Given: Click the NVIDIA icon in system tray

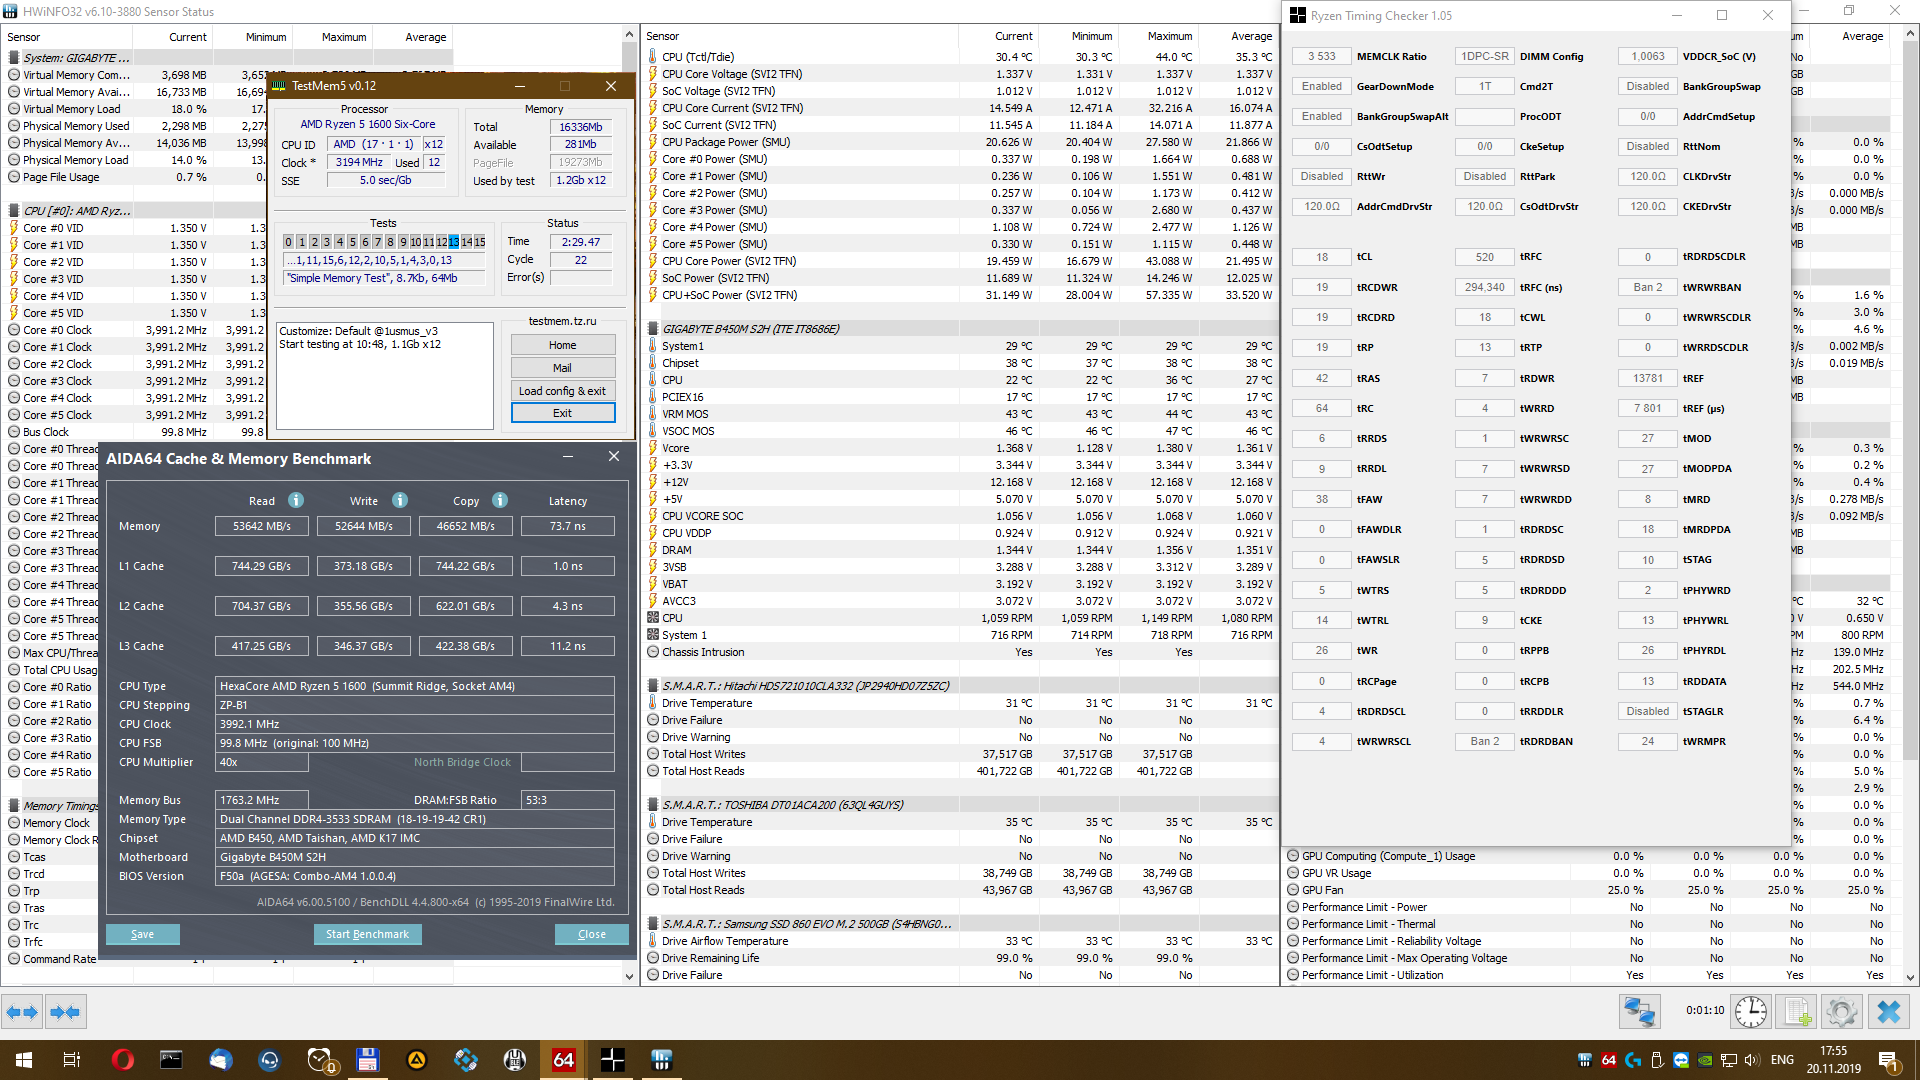Looking at the screenshot, I should [x=1704, y=1060].
